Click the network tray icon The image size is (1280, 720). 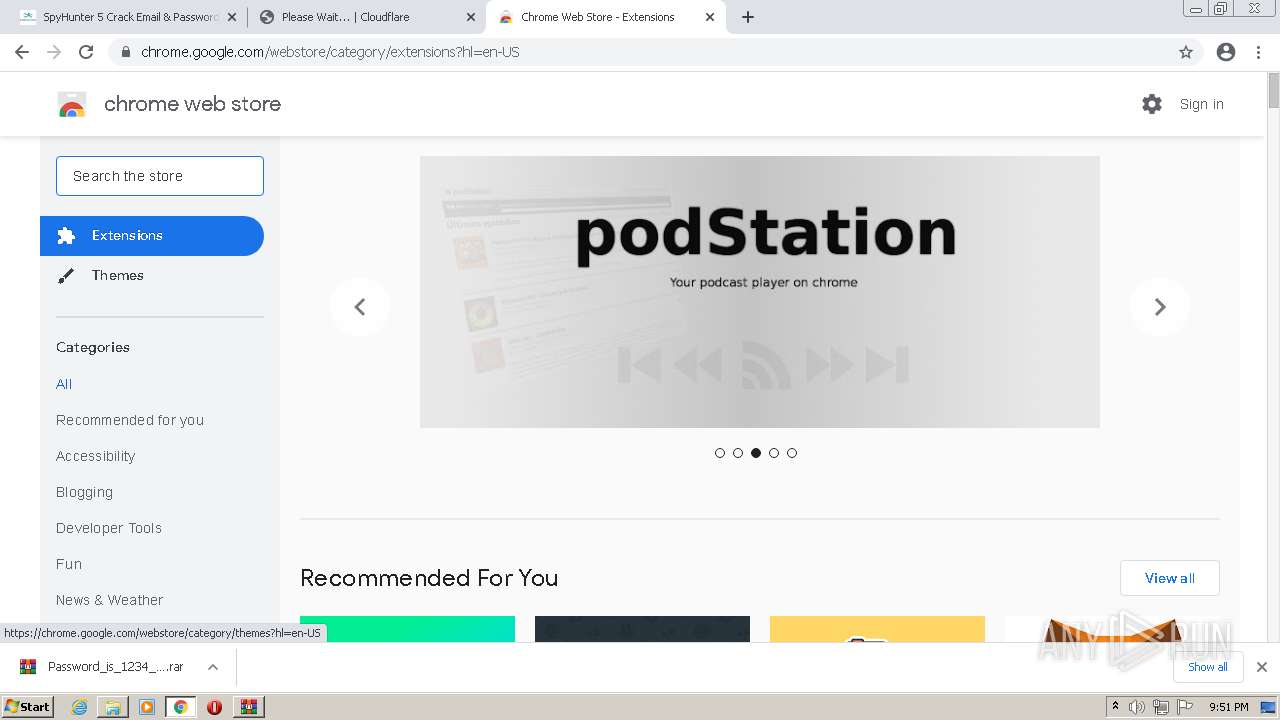(1160, 707)
